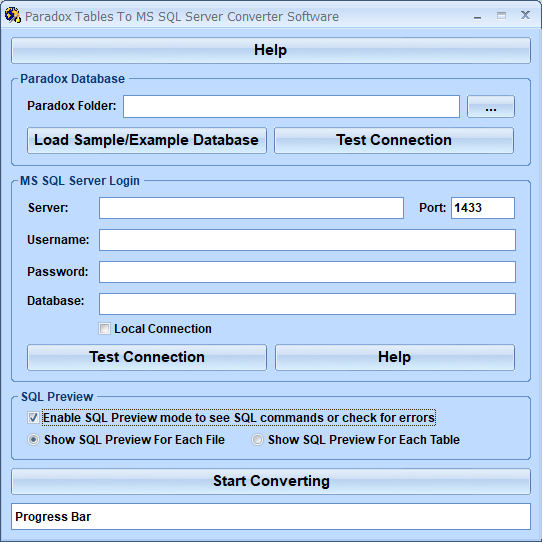This screenshot has width=542, height=542.
Task: Click the Database input field
Action: [x=307, y=304]
